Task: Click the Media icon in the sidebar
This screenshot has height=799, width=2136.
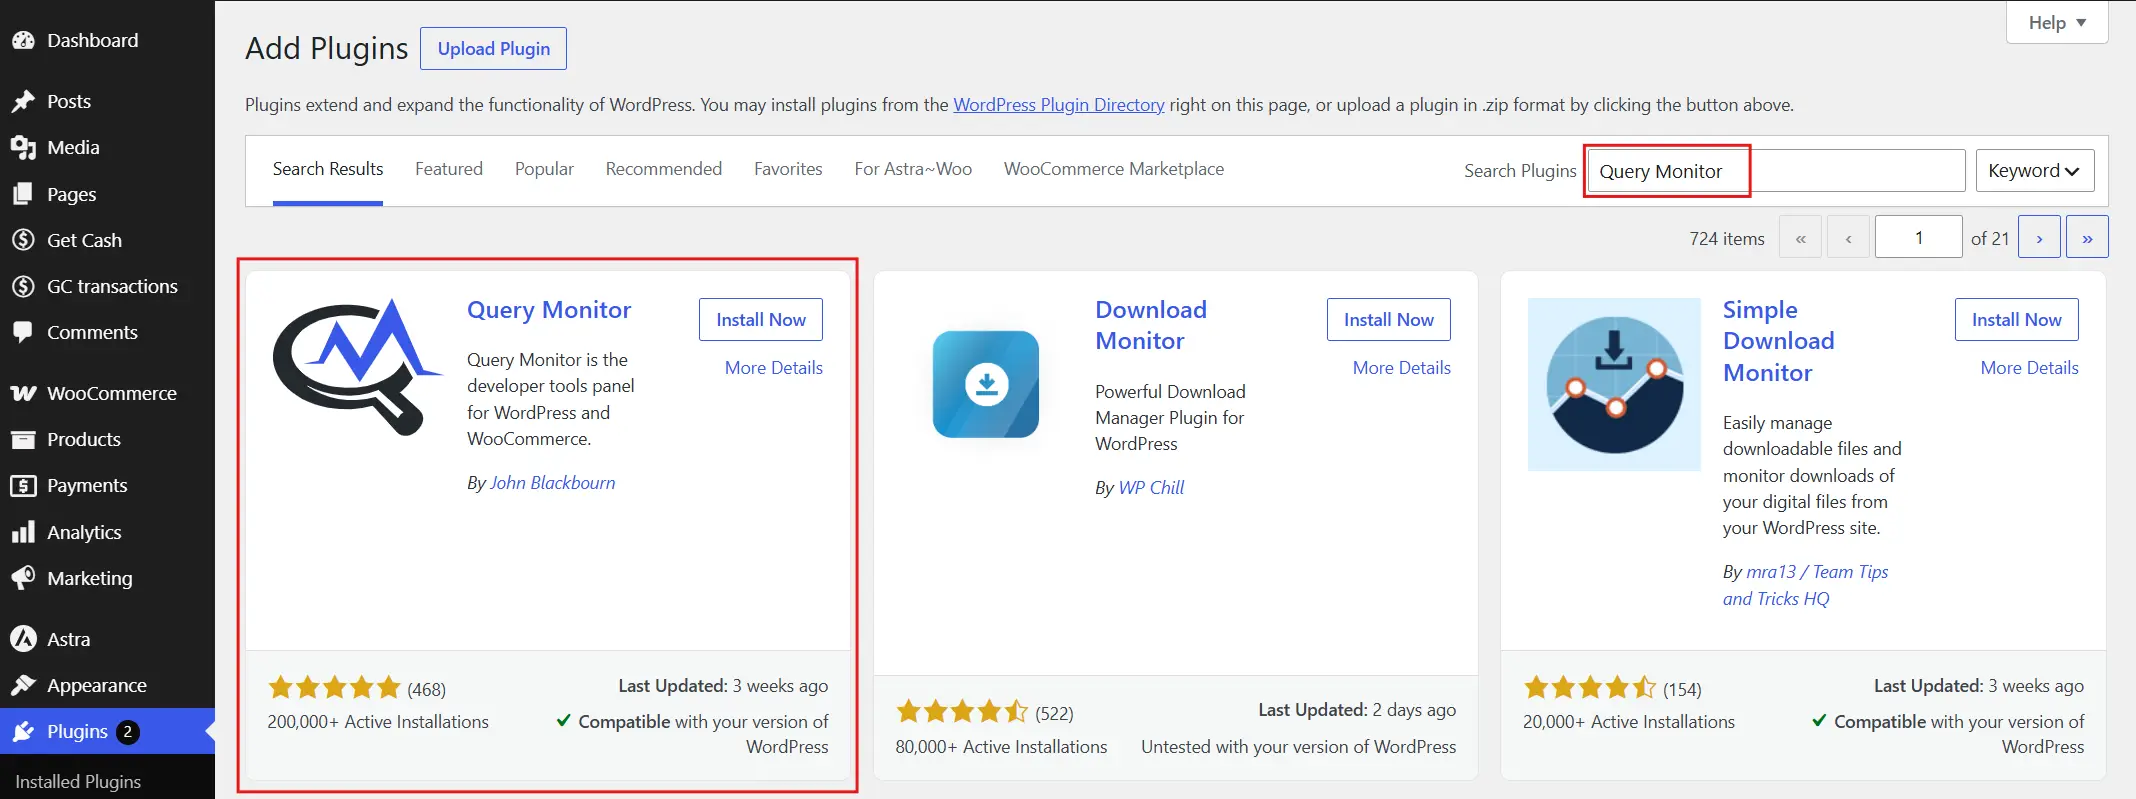Action: (x=23, y=148)
